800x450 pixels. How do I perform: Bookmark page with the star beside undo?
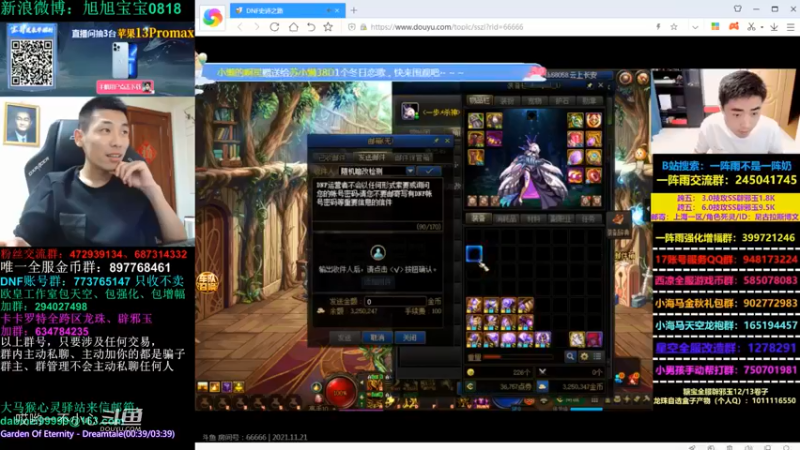pyautogui.click(x=328, y=27)
